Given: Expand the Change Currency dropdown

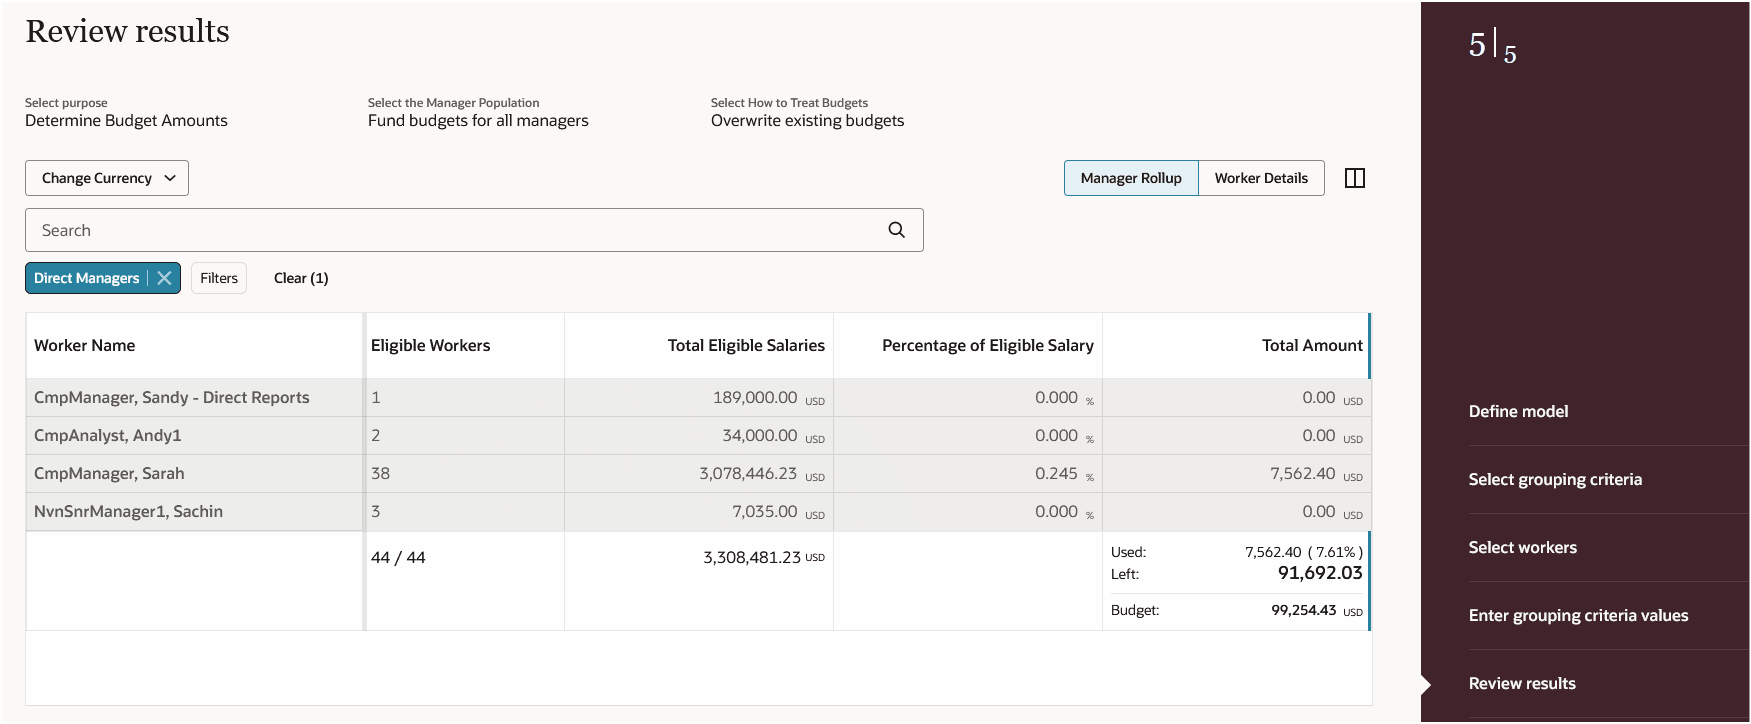Looking at the screenshot, I should pyautogui.click(x=107, y=178).
